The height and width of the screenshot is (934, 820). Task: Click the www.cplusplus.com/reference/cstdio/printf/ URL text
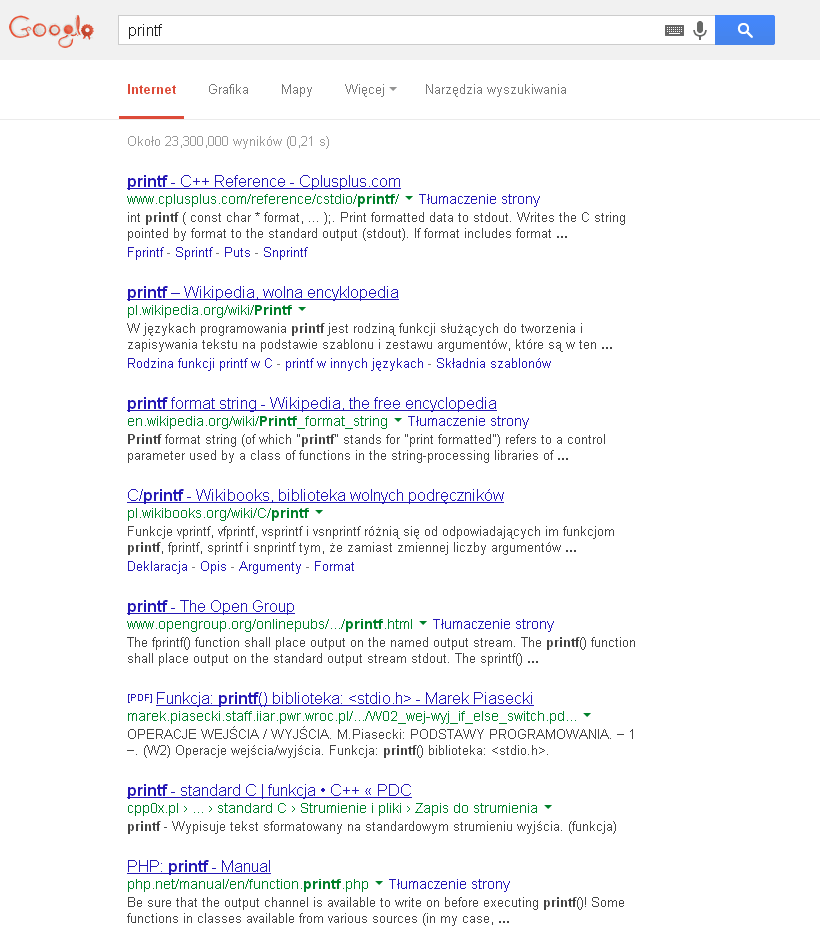point(263,199)
